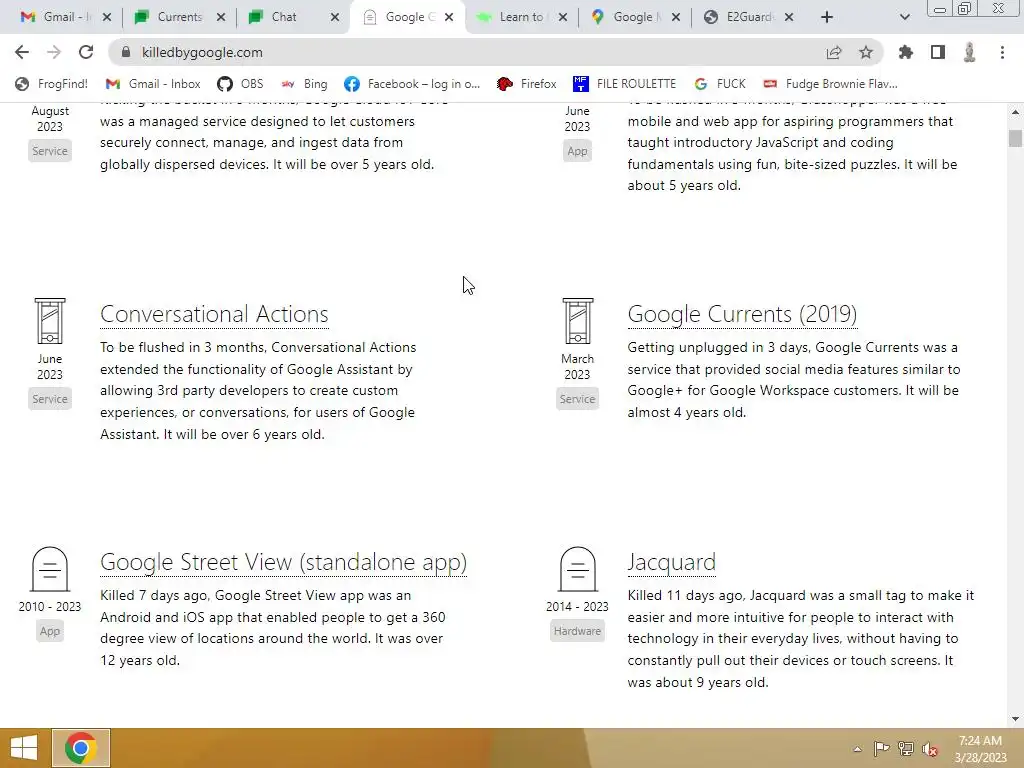1024x768 pixels.
Task: Open the Google bookmark beside FILE ROULETTE
Action: coord(720,84)
